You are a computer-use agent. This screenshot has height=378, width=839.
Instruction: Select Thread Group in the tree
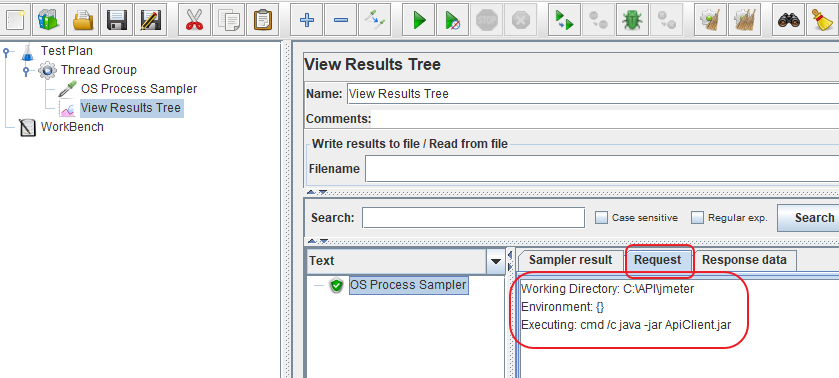98,70
